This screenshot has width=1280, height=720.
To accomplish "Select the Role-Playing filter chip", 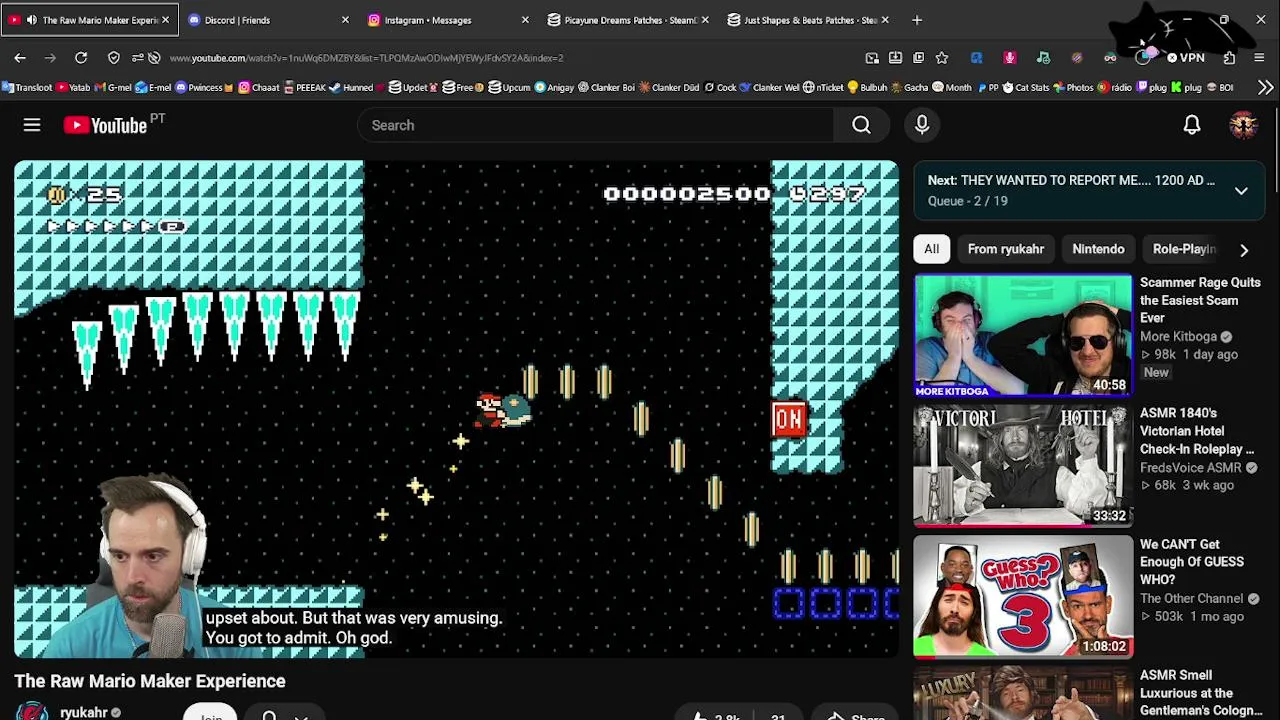I will [1184, 249].
